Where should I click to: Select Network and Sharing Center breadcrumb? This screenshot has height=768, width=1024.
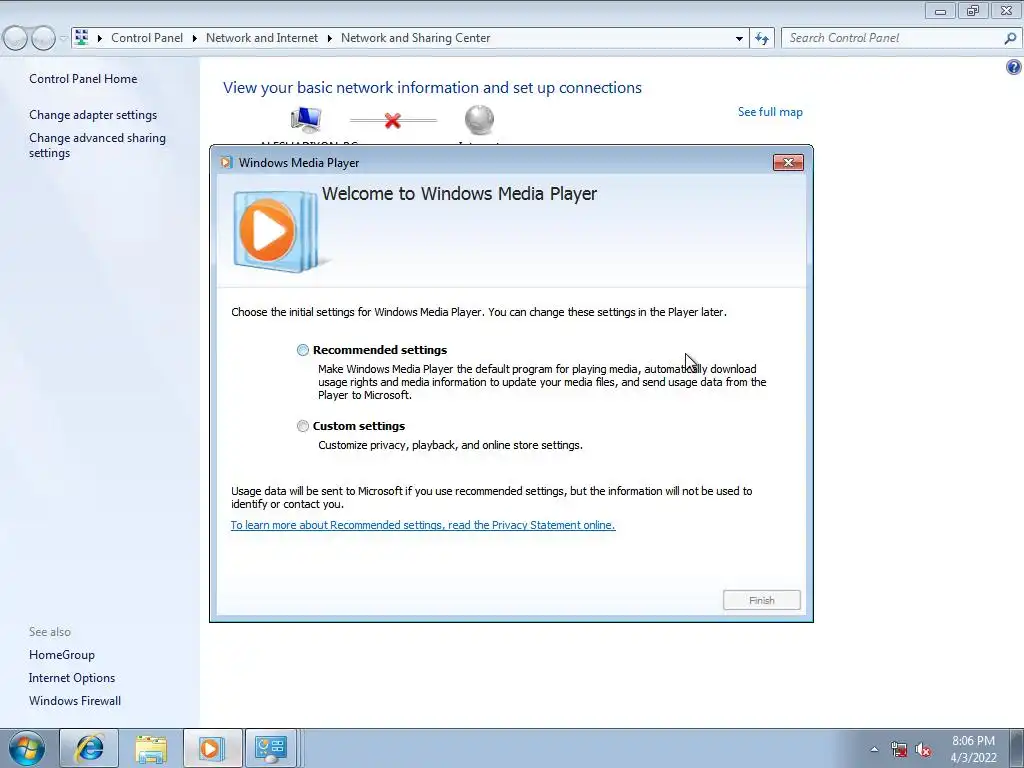[415, 38]
